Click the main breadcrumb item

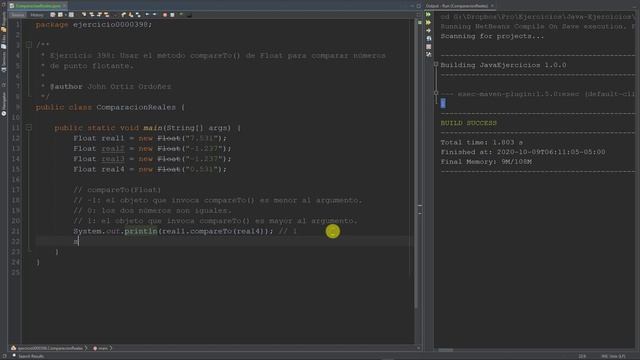[102, 348]
